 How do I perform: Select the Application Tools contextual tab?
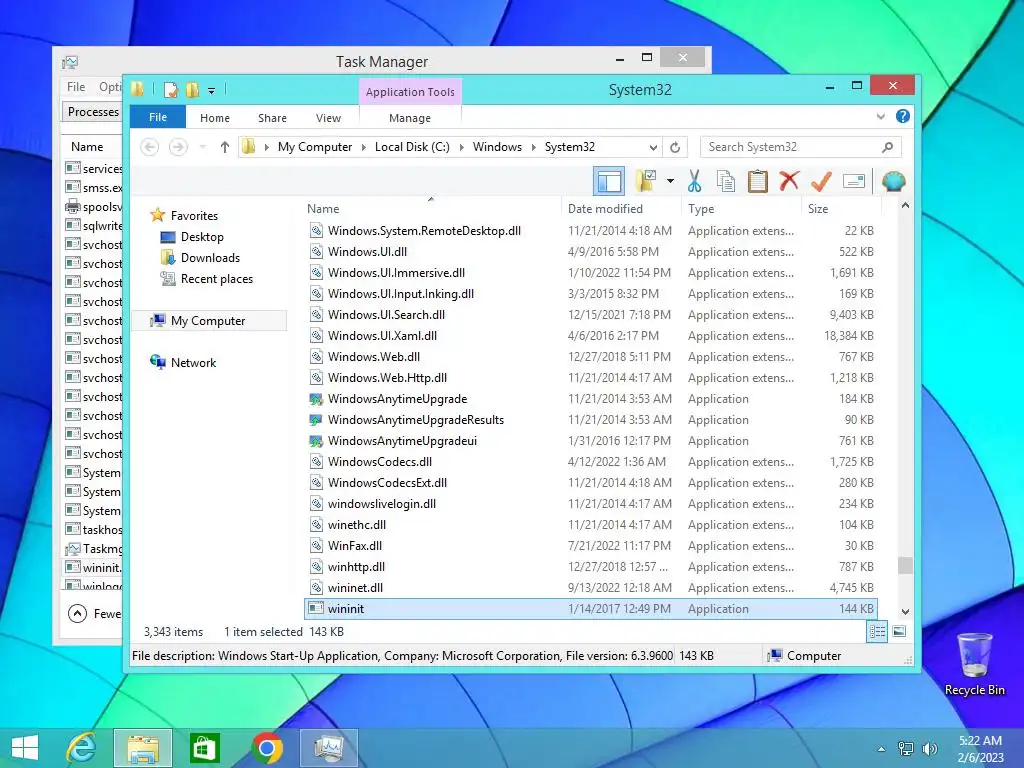coord(410,92)
